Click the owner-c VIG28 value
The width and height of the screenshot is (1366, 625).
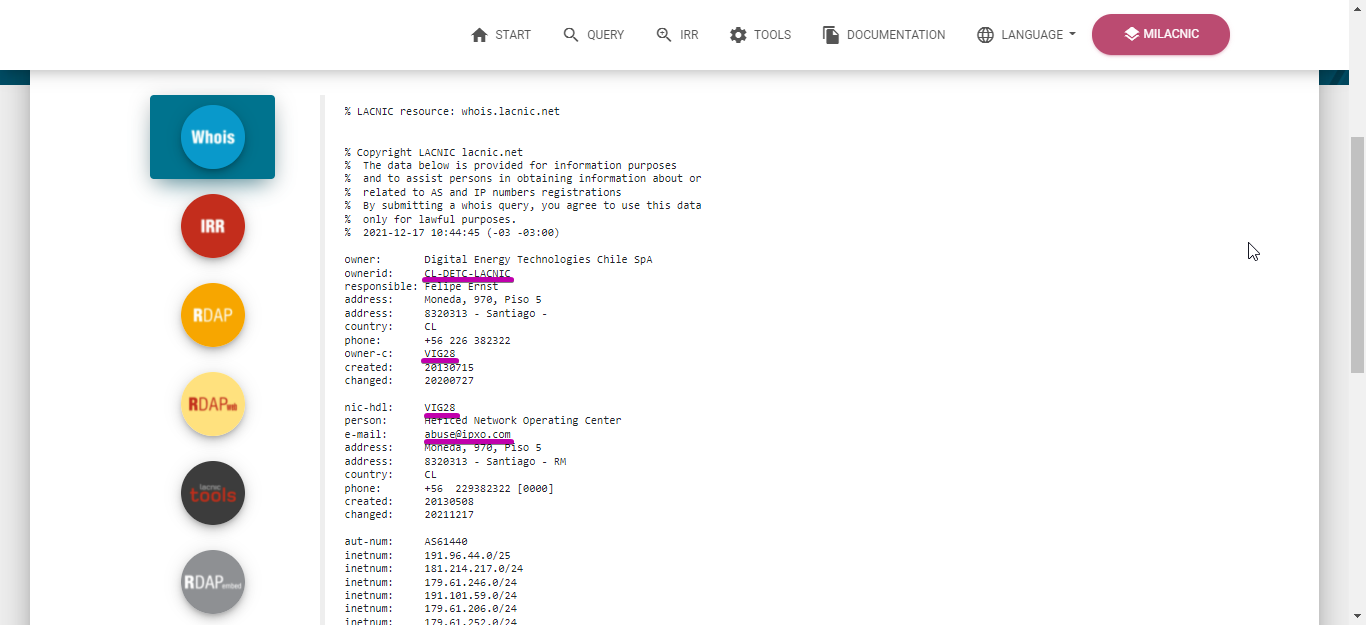439,354
